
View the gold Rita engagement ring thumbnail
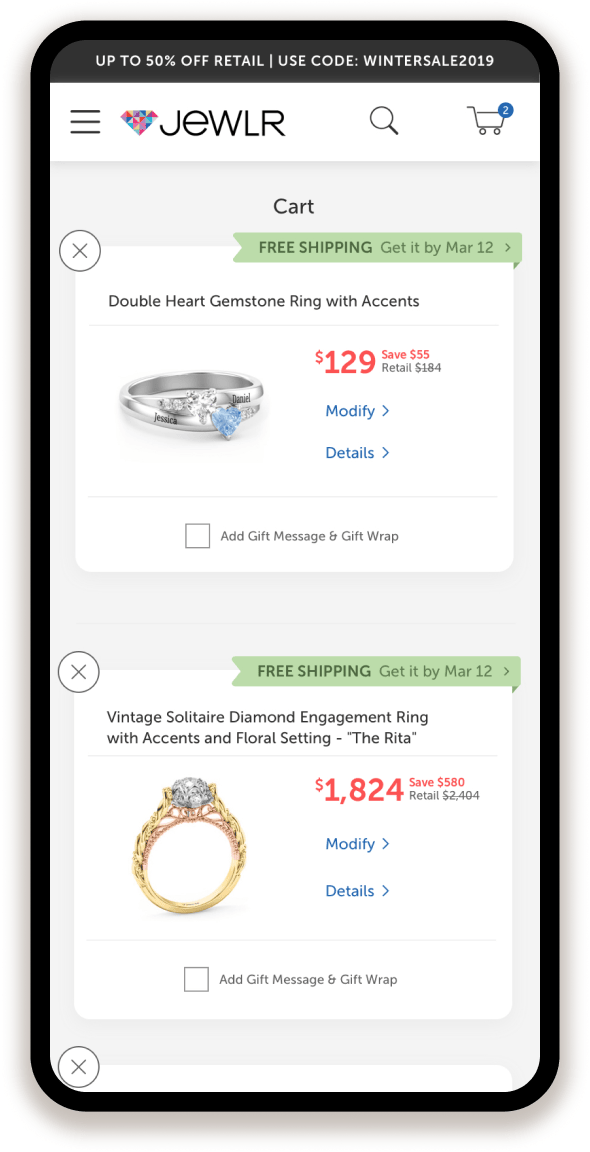(x=189, y=846)
